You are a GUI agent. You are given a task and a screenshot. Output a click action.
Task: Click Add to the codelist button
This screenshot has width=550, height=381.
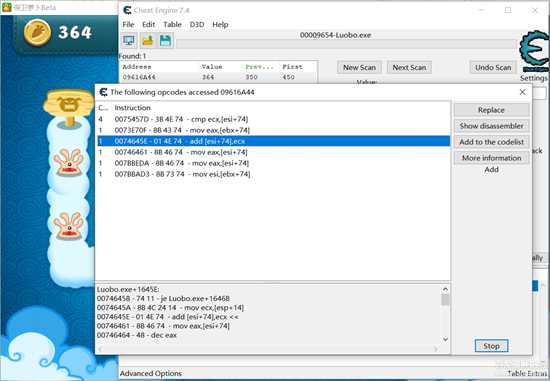coord(491,142)
